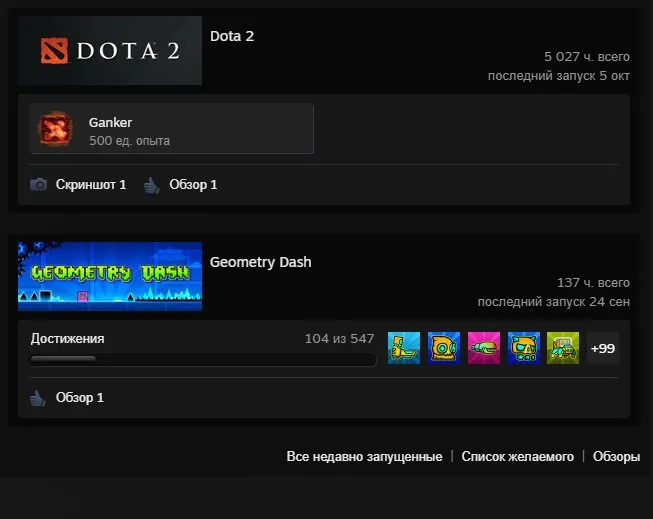Open Скриншот 1 link for Dota 2
Viewport: 653px width, 519px height.
[91, 185]
